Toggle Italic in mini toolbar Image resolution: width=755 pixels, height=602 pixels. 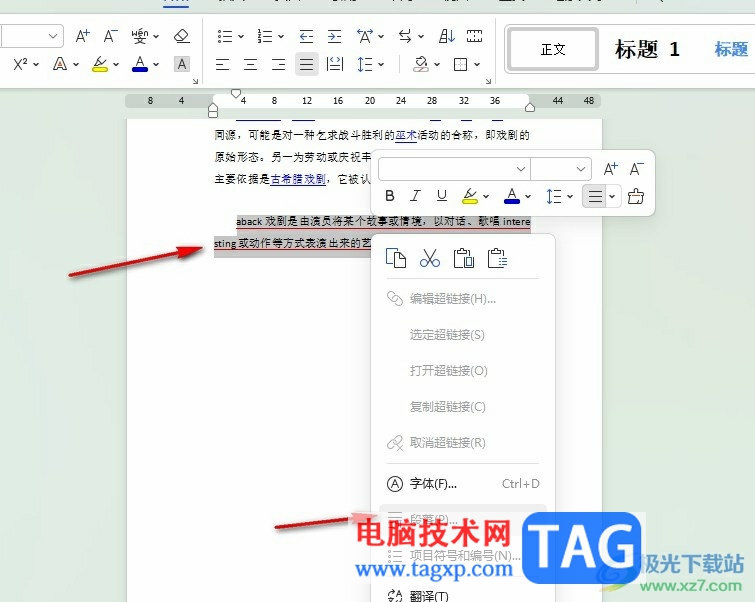tap(415, 196)
